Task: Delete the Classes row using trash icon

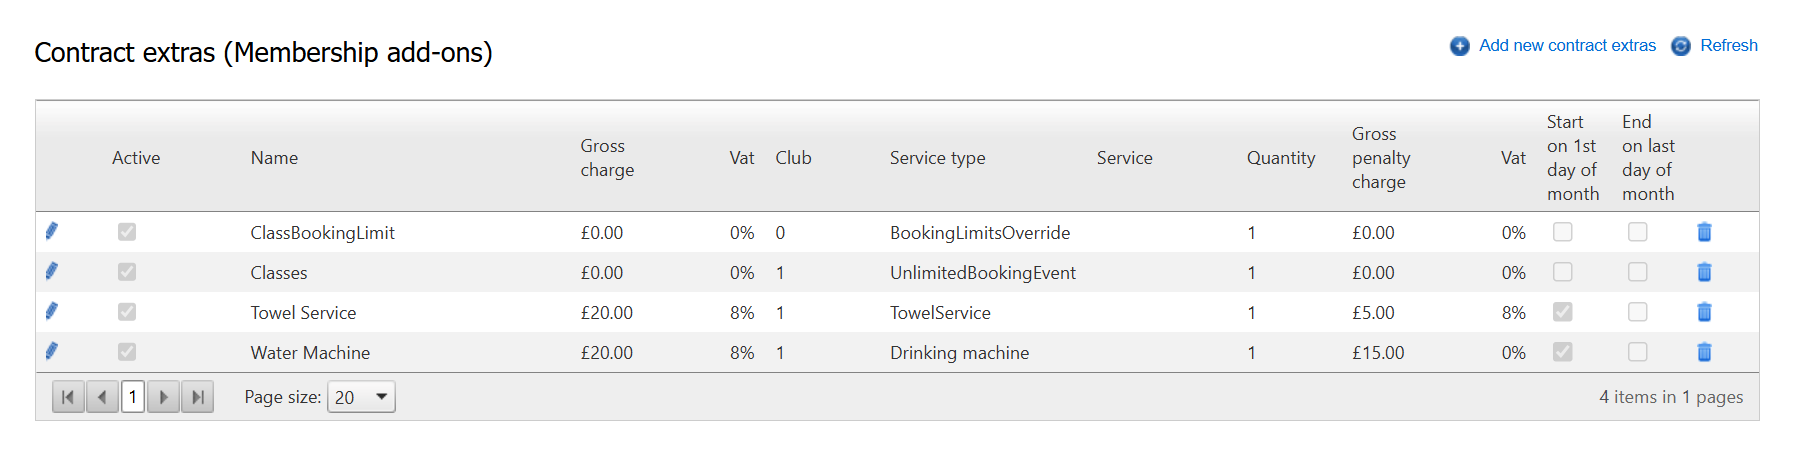Action: 1704,272
